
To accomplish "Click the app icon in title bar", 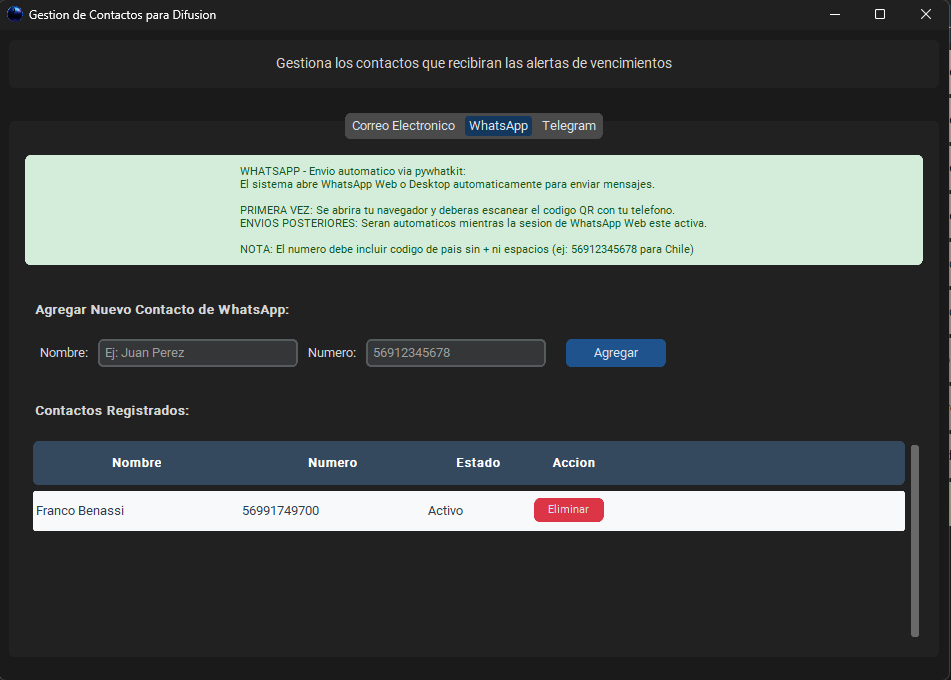I will coord(15,14).
